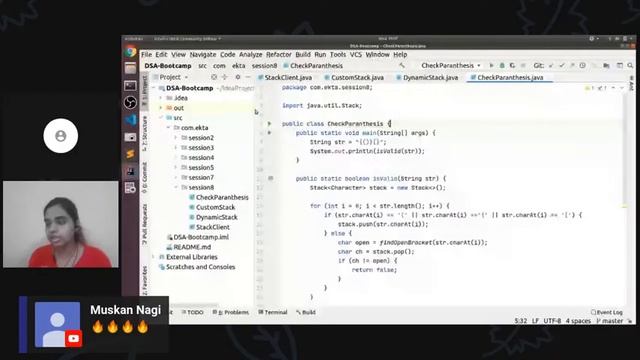Expand the session2 package
Viewport: 640px width, 360px height.
(x=176, y=138)
